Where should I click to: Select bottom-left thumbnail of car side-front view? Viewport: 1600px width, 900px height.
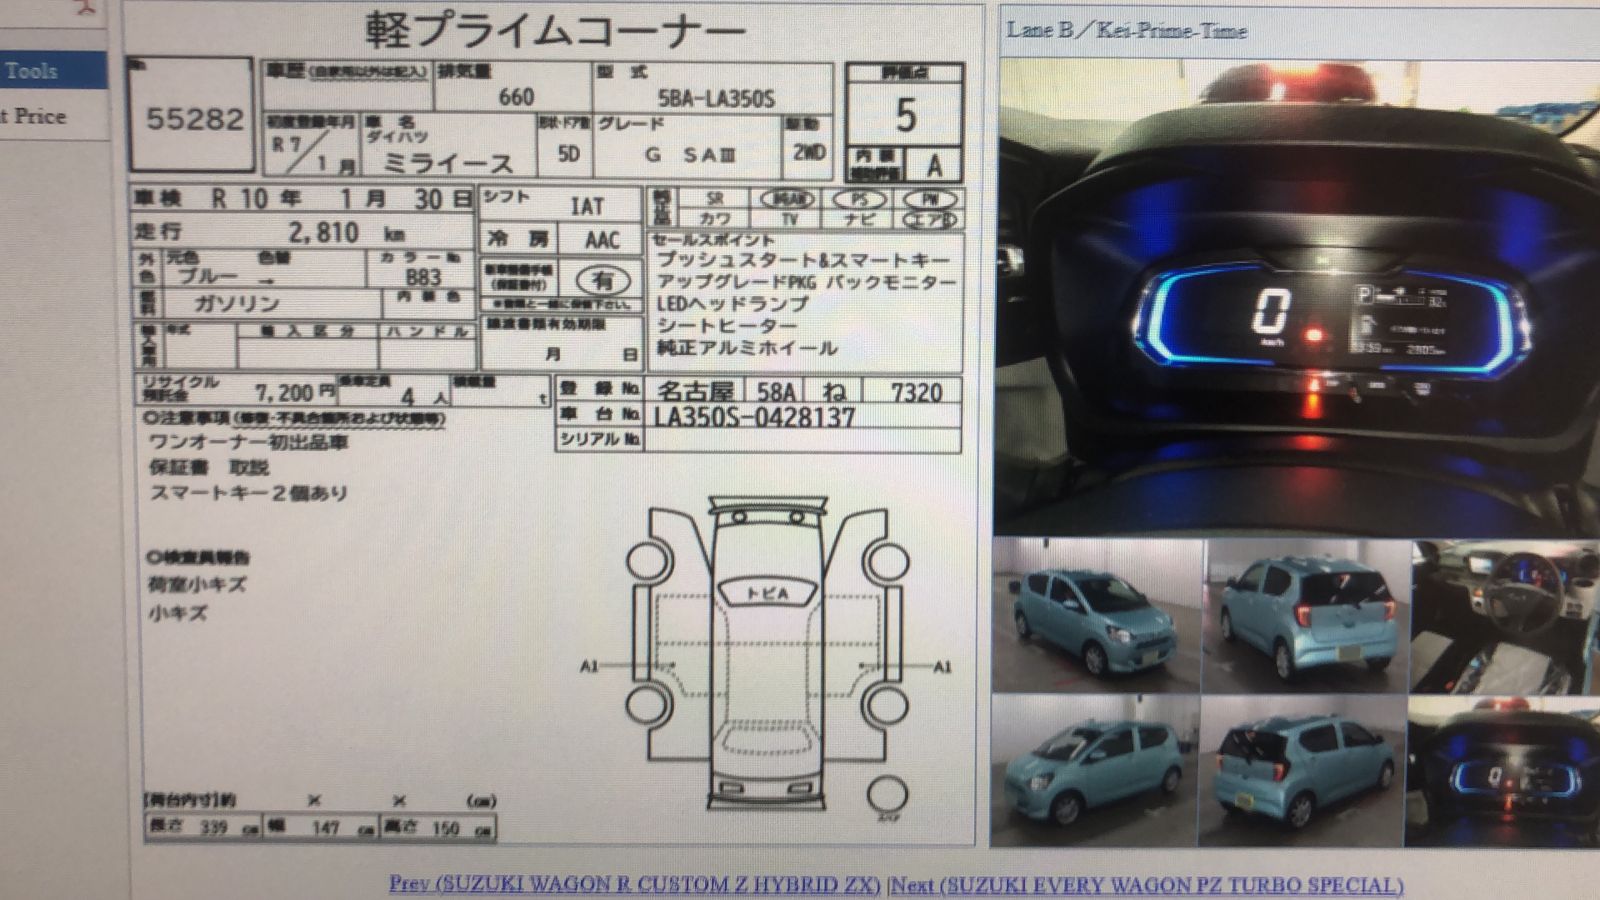[x=1095, y=770]
